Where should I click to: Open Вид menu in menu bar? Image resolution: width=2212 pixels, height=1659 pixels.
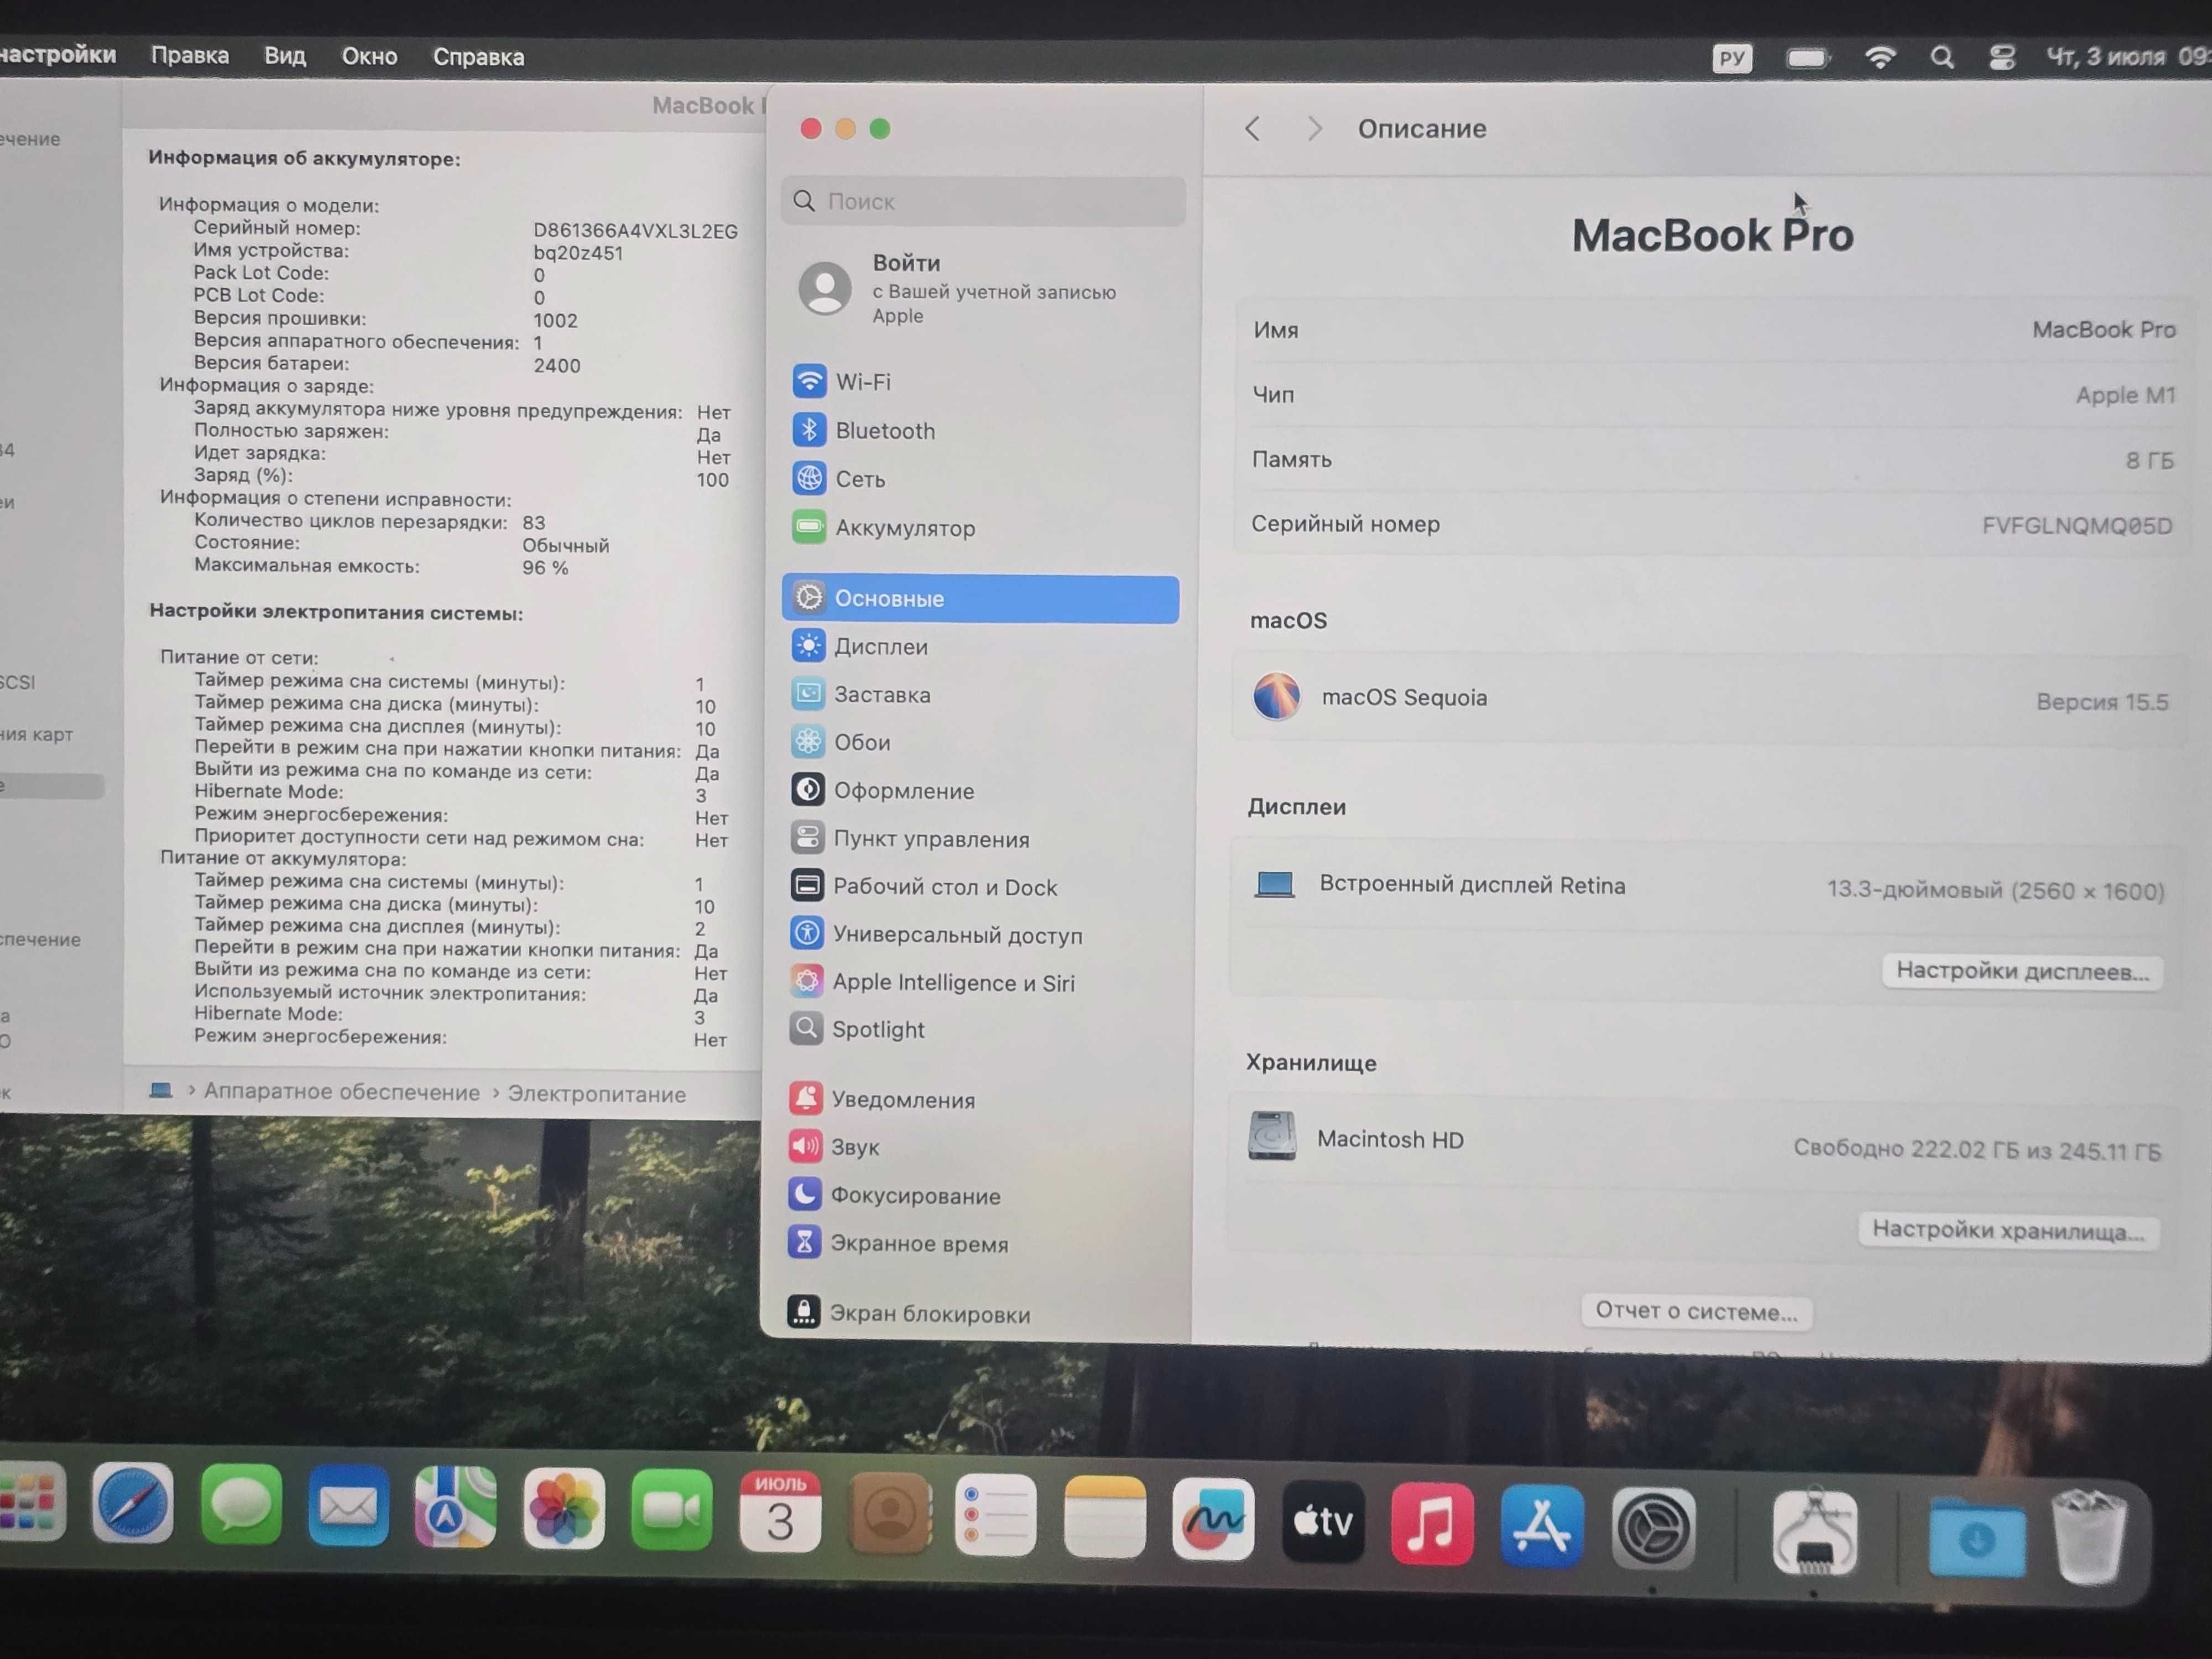pyautogui.click(x=285, y=56)
